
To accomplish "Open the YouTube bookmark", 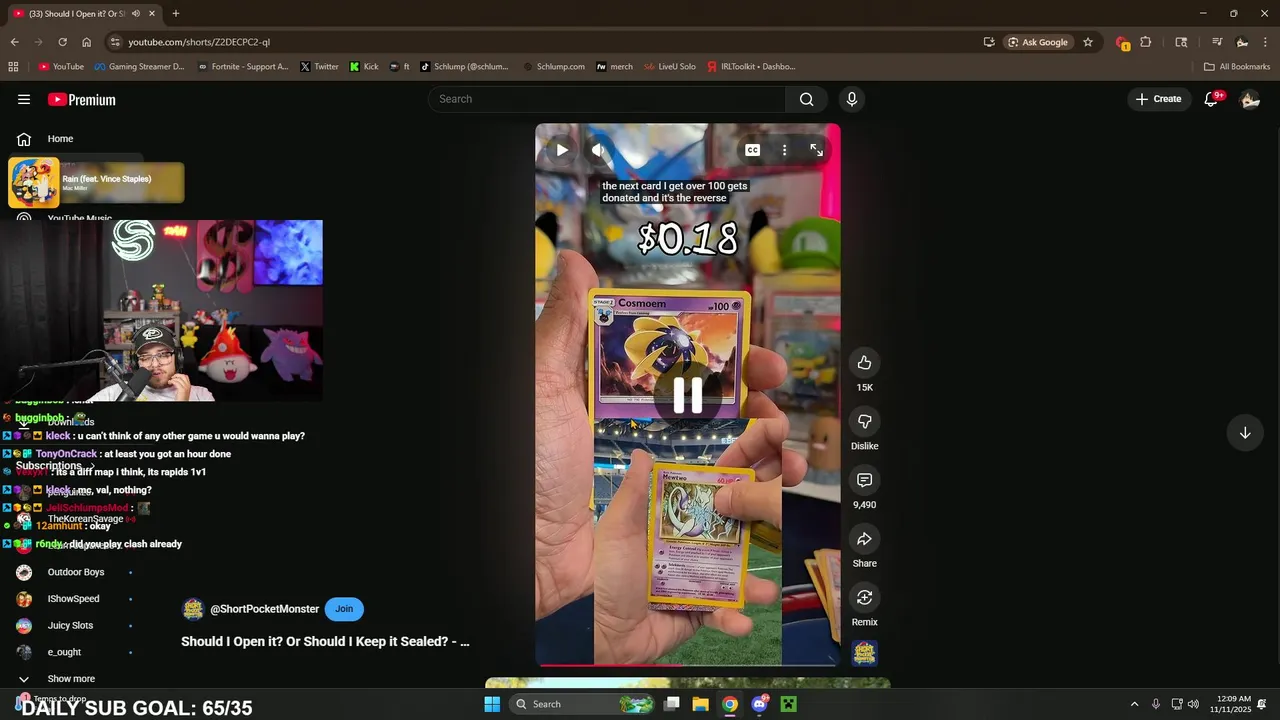I will (x=61, y=67).
